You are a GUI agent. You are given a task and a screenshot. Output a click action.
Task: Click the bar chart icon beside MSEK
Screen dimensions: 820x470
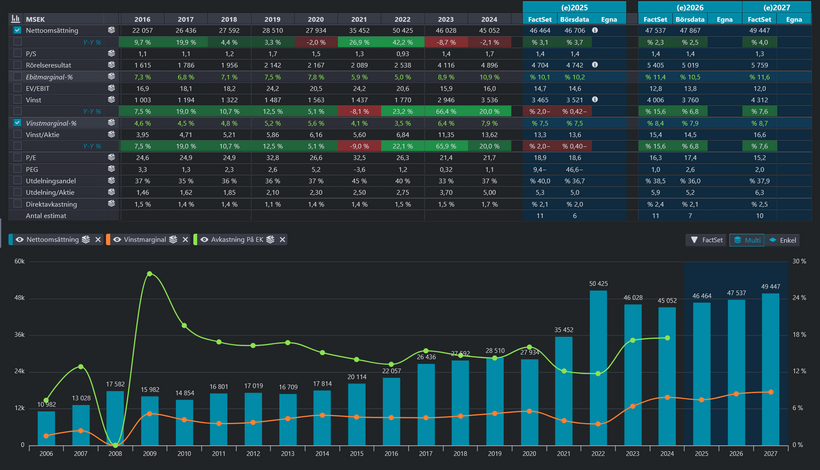(16, 18)
